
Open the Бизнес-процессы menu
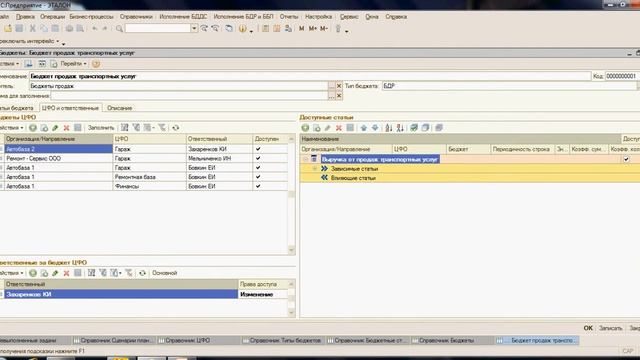(91, 17)
